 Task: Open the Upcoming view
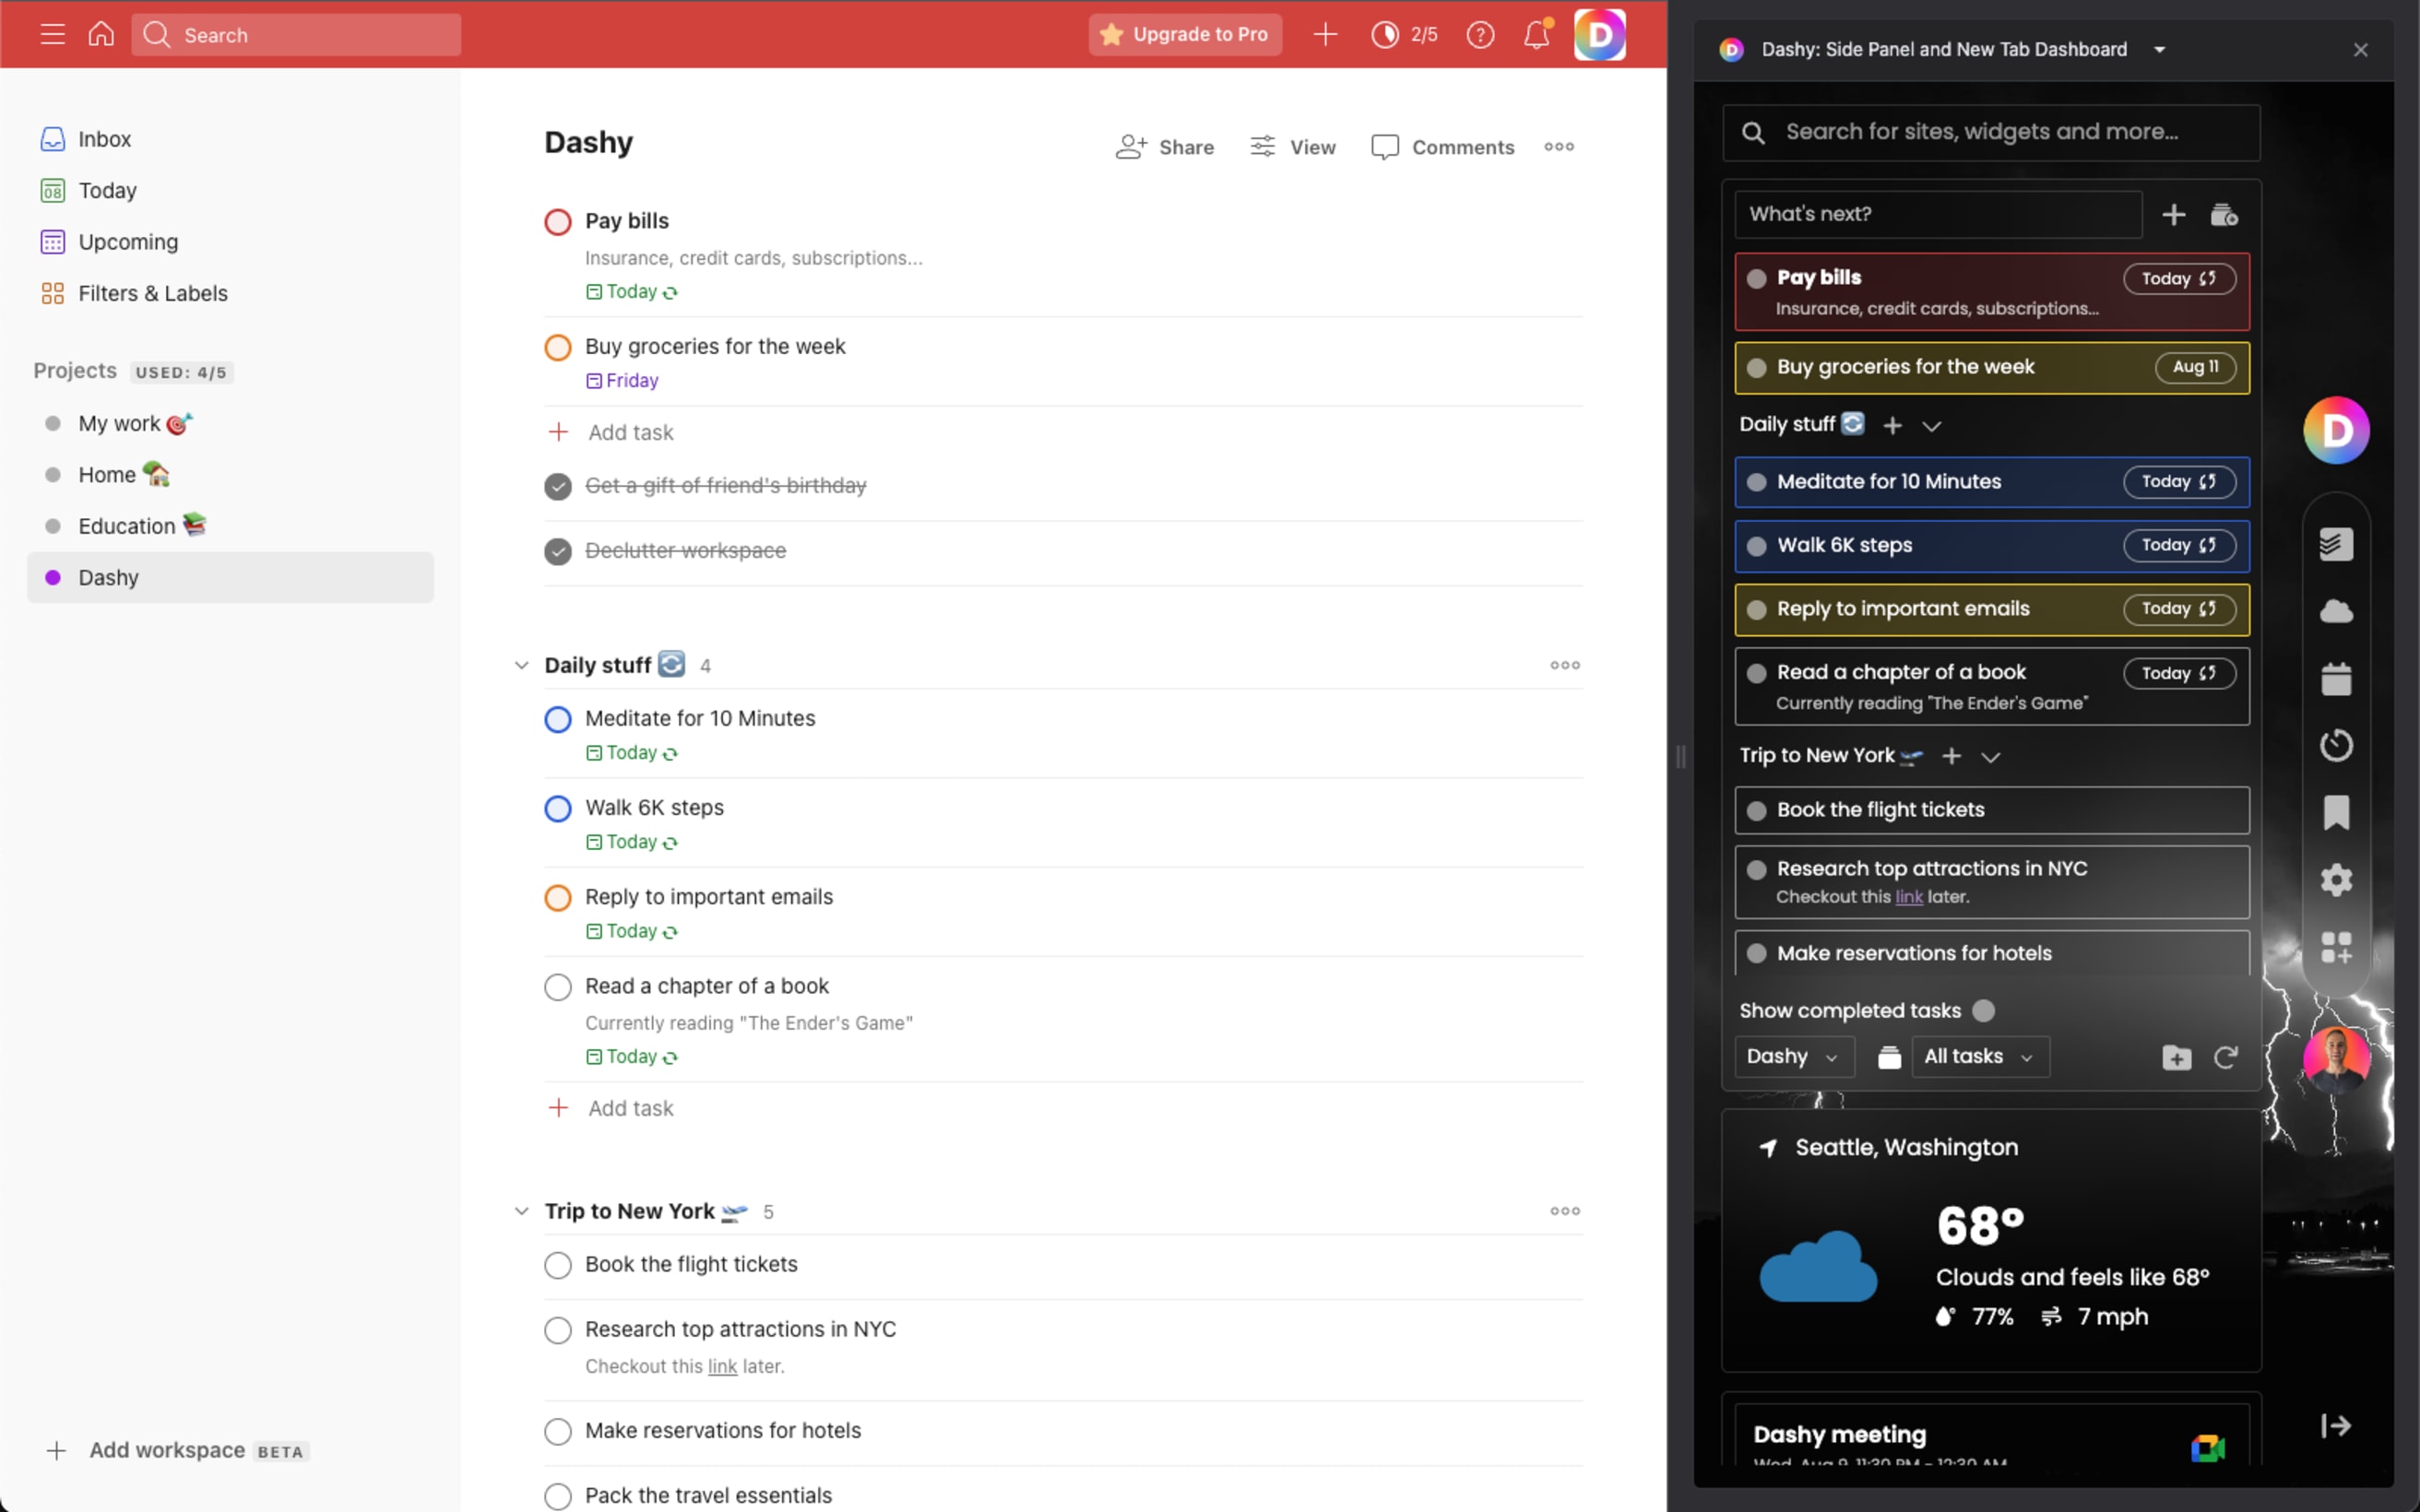click(108, 242)
